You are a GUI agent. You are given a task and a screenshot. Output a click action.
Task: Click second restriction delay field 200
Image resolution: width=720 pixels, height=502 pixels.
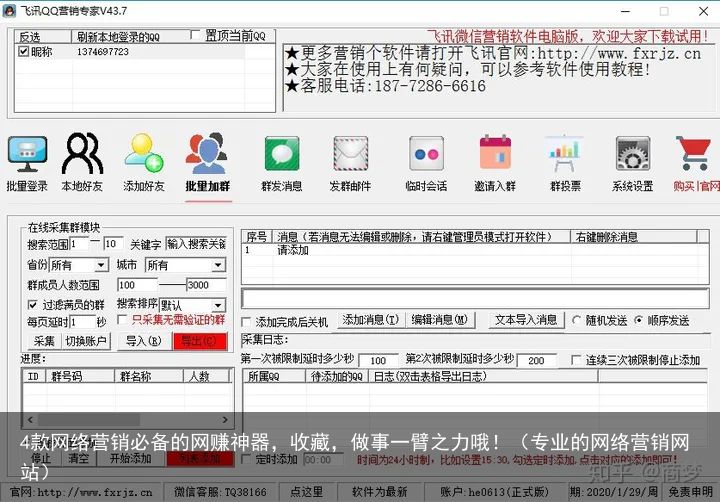(x=536, y=361)
